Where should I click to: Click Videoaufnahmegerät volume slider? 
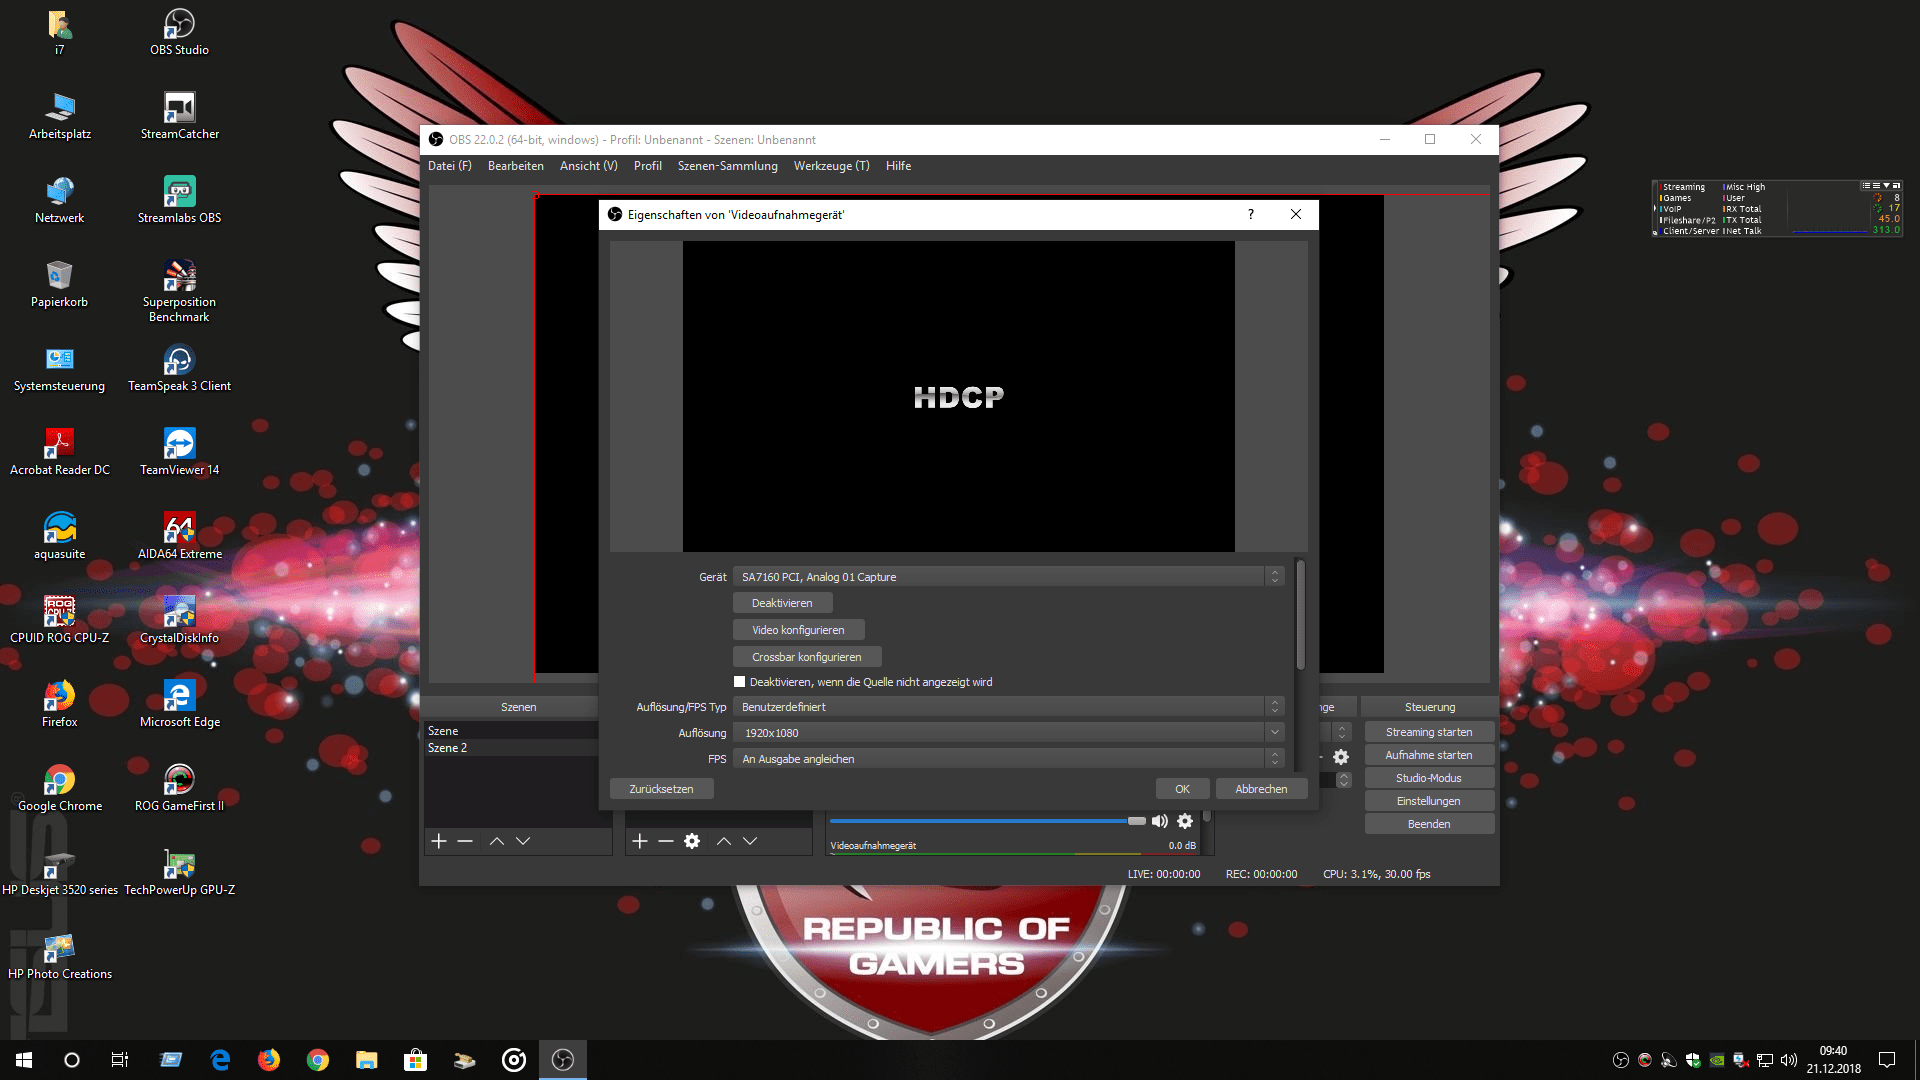click(x=988, y=821)
